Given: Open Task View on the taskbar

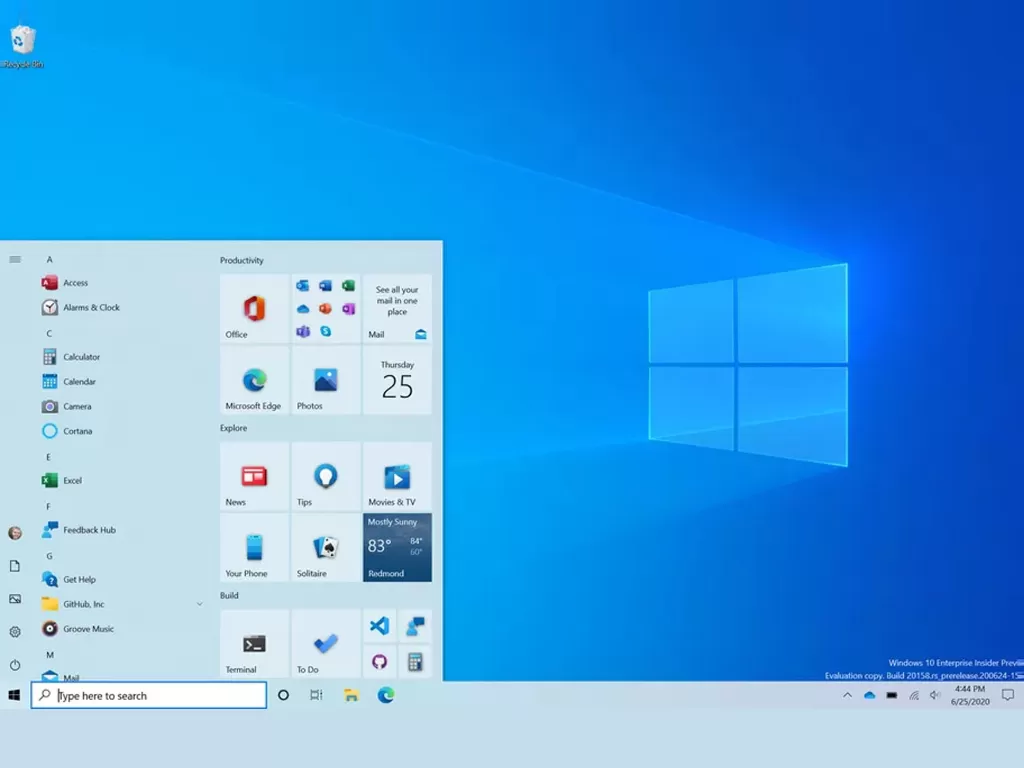Looking at the screenshot, I should pyautogui.click(x=316, y=696).
